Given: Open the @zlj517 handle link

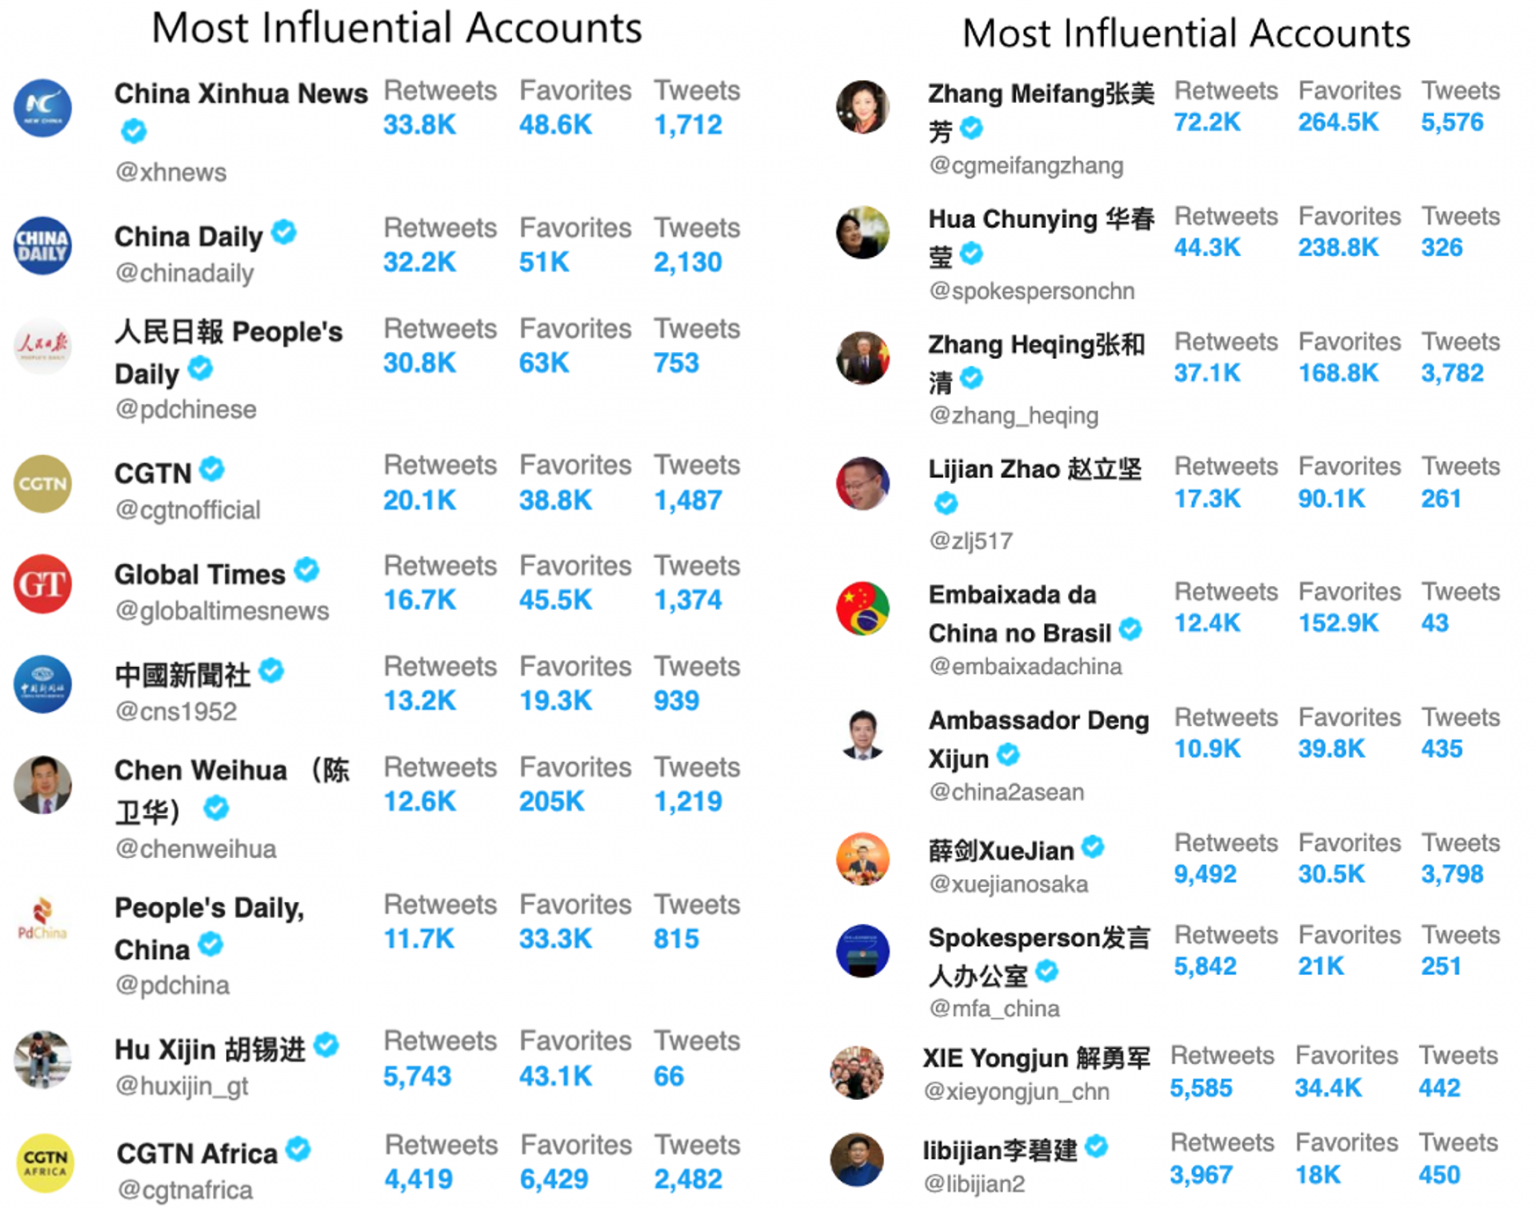Looking at the screenshot, I should (971, 541).
